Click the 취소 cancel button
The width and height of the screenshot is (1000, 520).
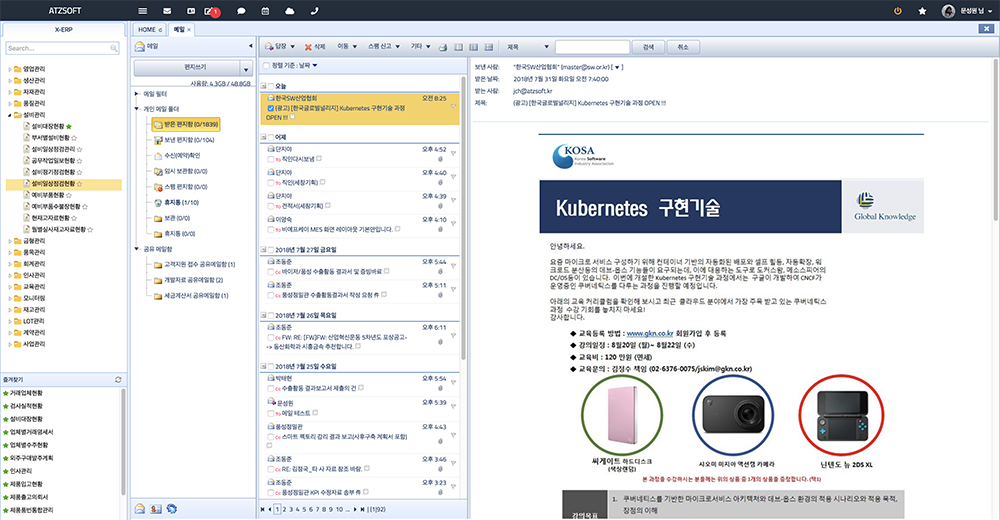tap(683, 47)
